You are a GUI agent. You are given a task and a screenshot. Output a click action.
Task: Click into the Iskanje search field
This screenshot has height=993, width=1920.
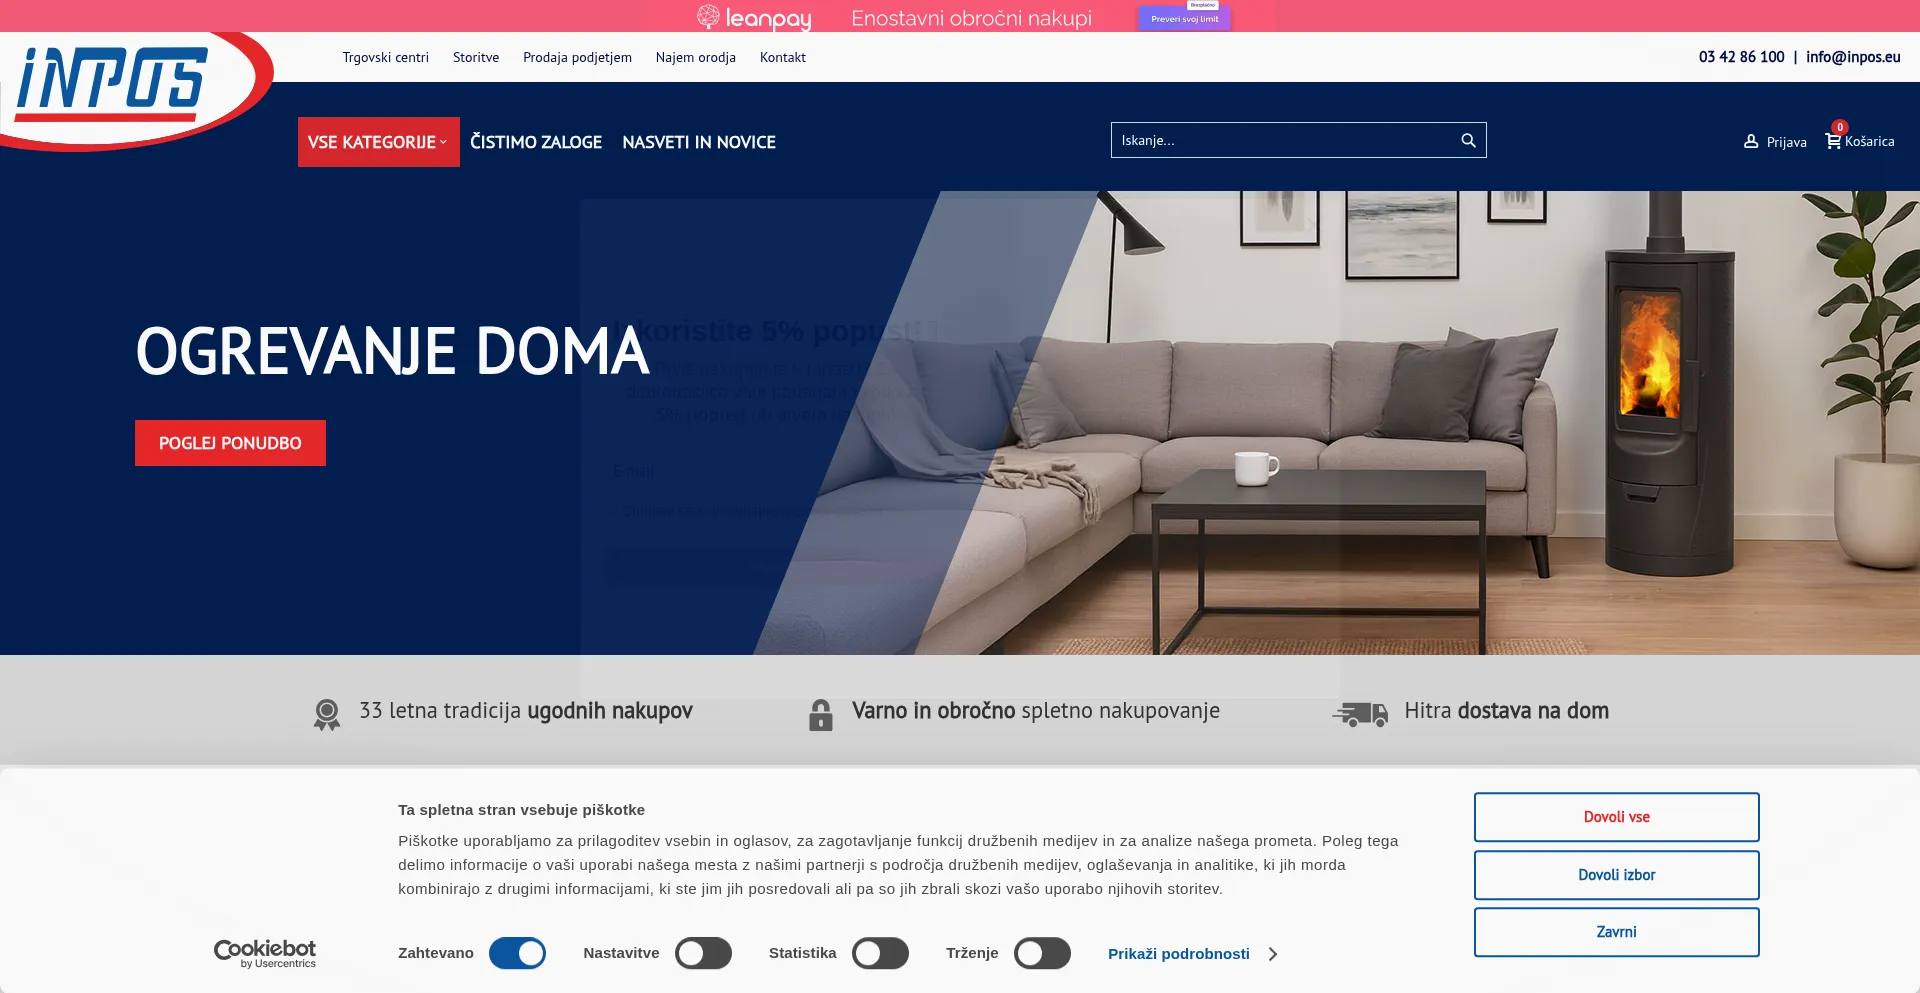(x=1280, y=141)
